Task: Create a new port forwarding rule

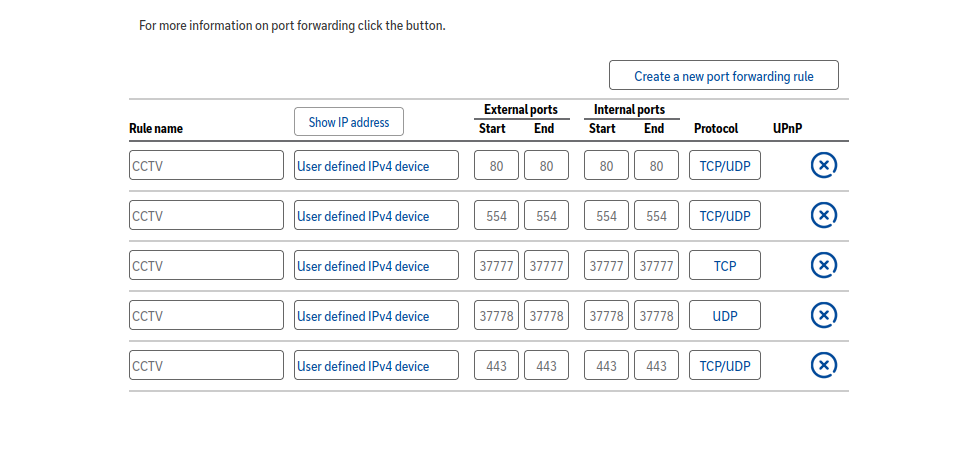Action: tap(723, 76)
